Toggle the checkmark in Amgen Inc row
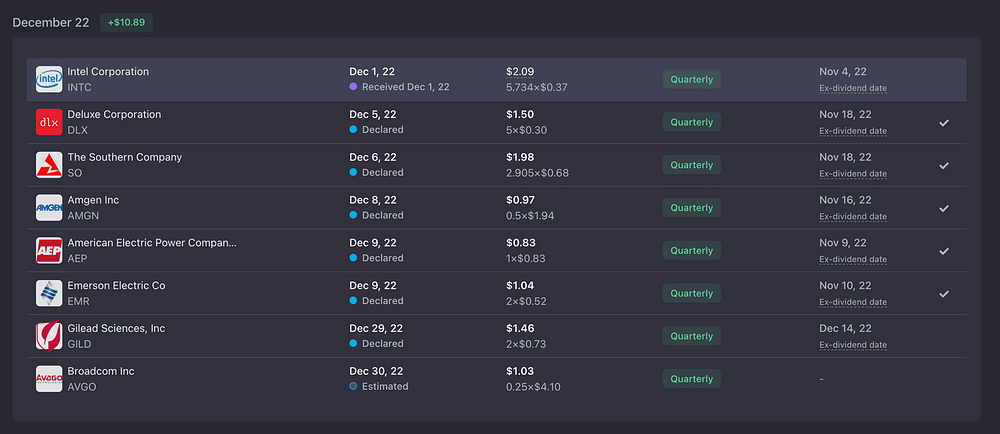The image size is (1000, 434). pyautogui.click(x=944, y=208)
